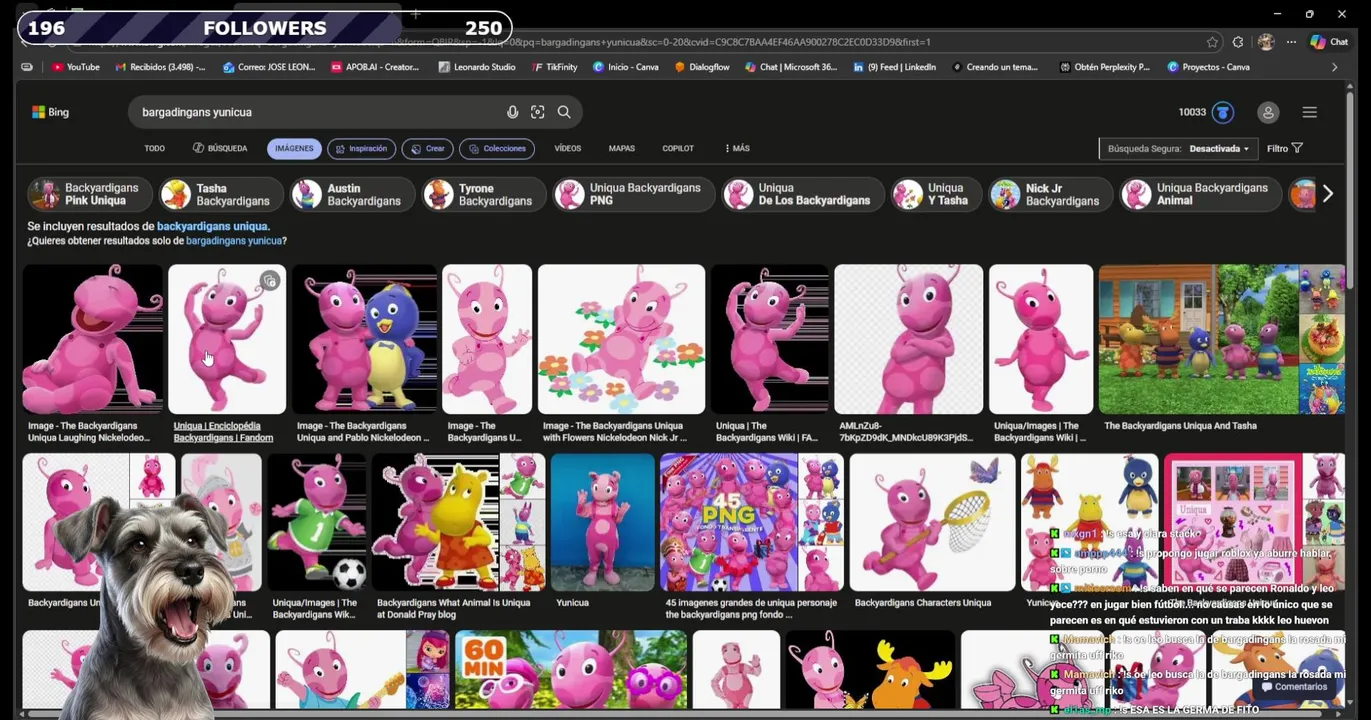
Task: Open Backyardigans Characters Uniqua net thumbnail
Action: click(932, 522)
